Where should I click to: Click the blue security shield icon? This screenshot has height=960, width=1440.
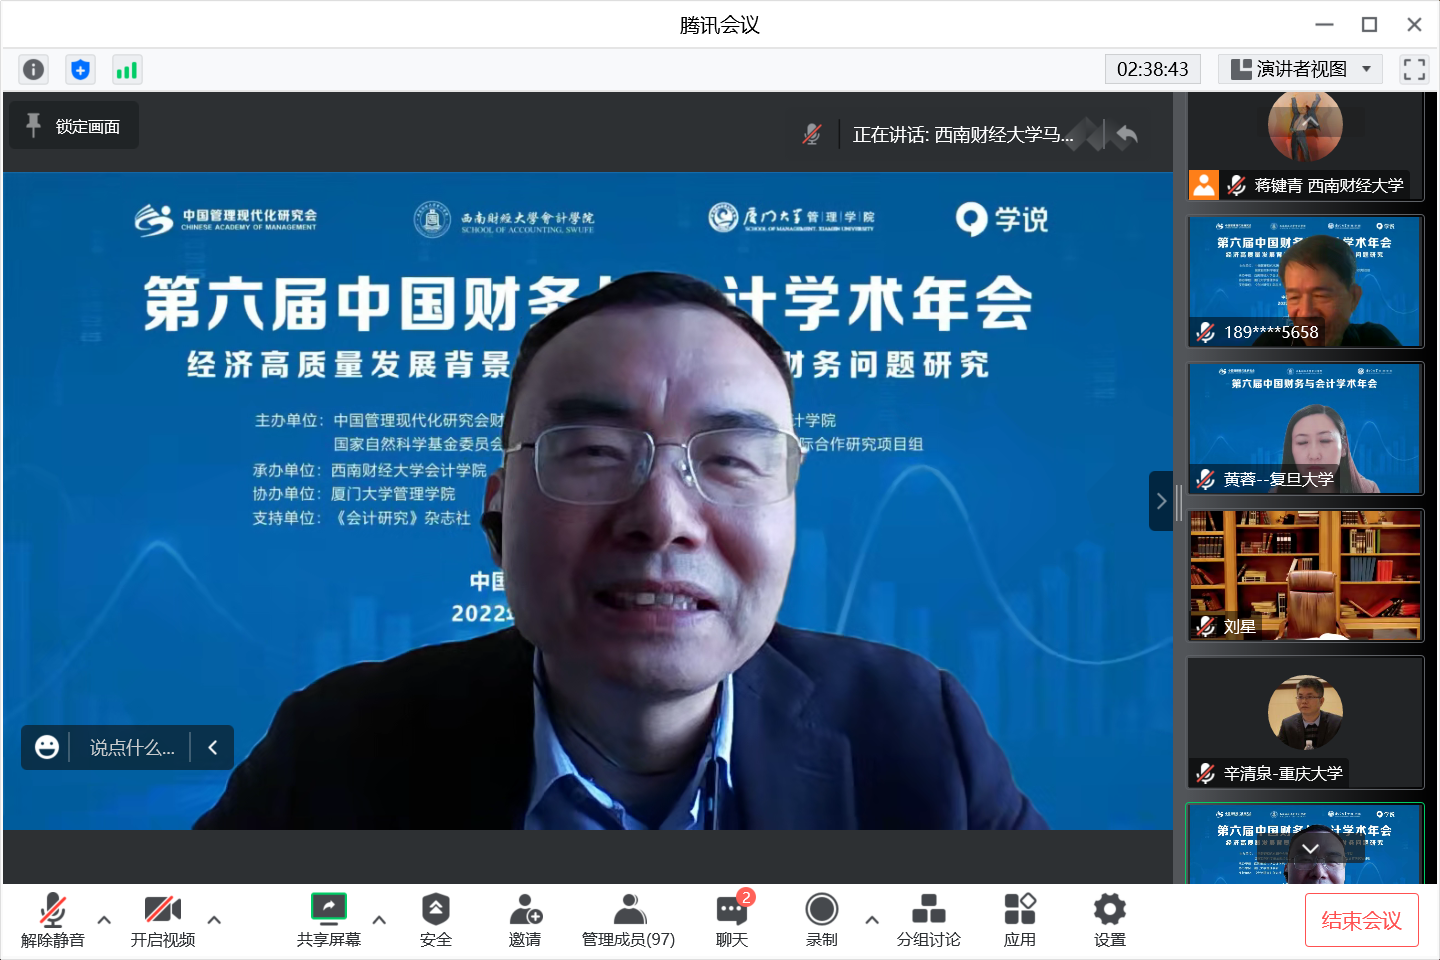(x=80, y=69)
